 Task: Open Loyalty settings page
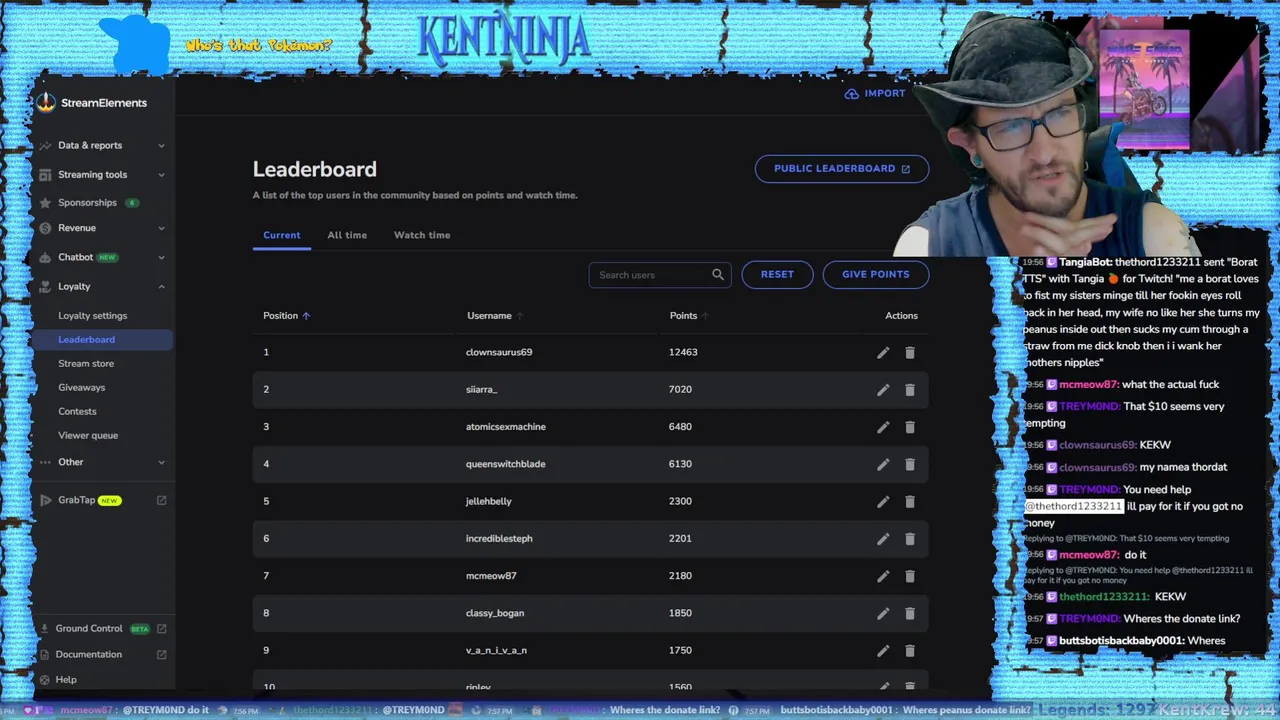(92, 316)
